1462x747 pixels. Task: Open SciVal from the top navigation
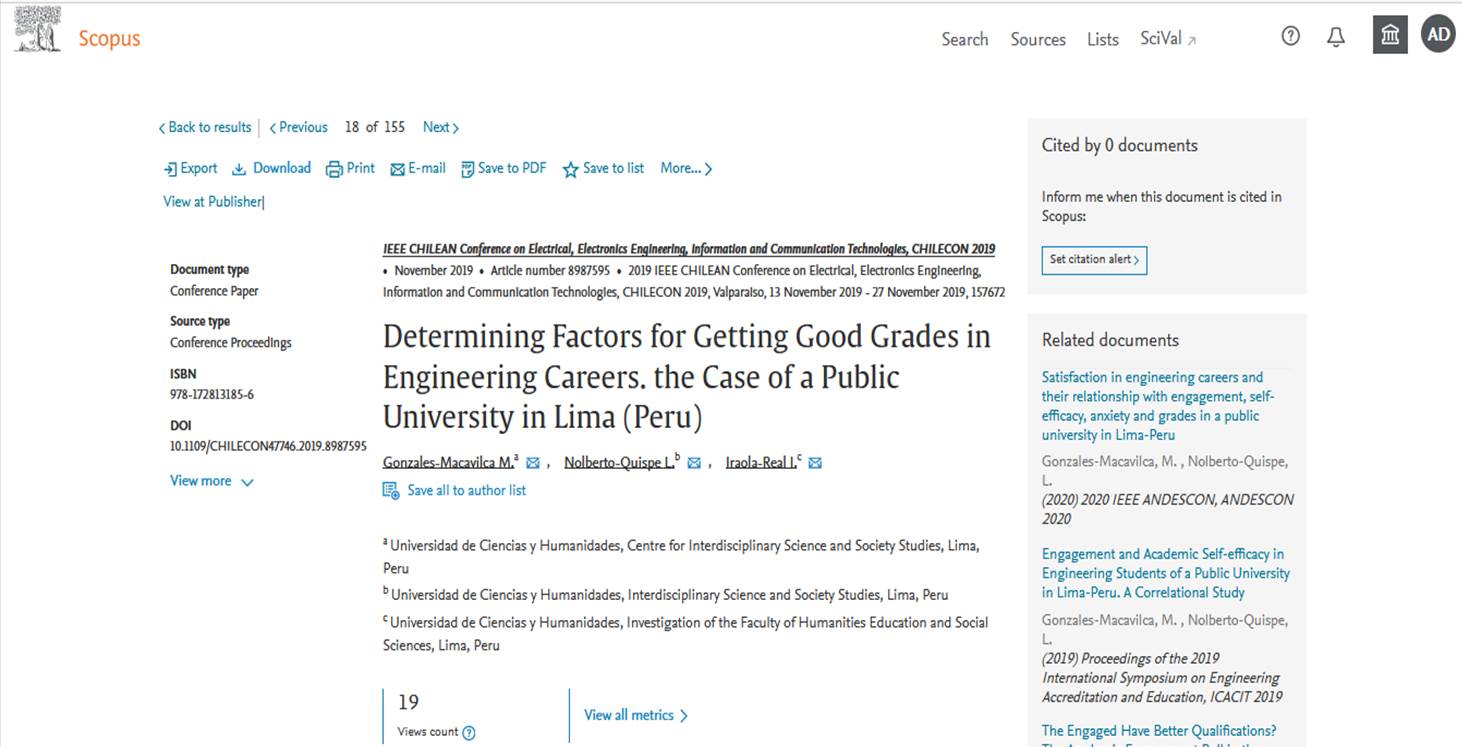click(x=1168, y=39)
